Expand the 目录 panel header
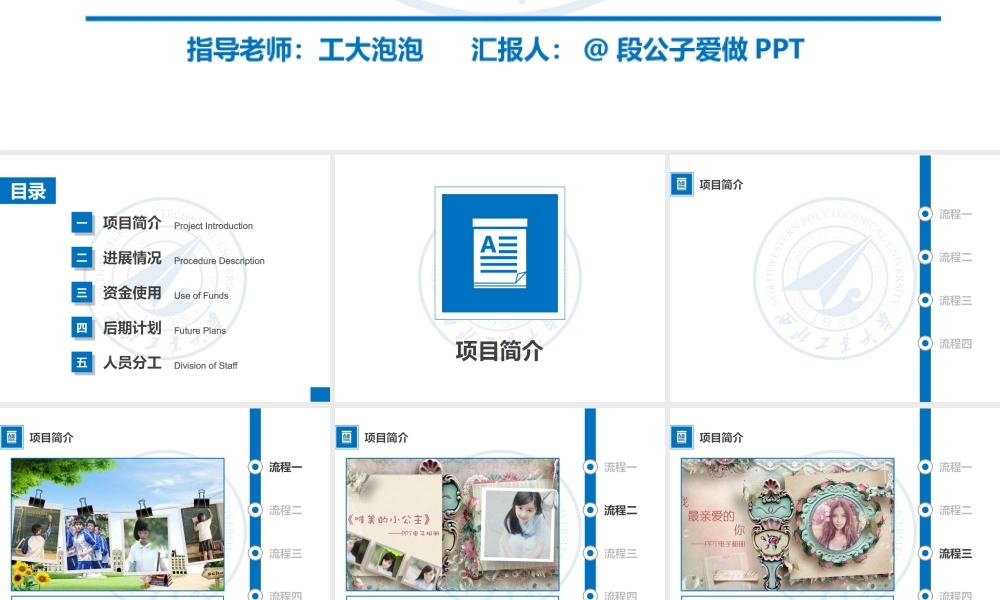This screenshot has width=1000, height=600. (29, 190)
